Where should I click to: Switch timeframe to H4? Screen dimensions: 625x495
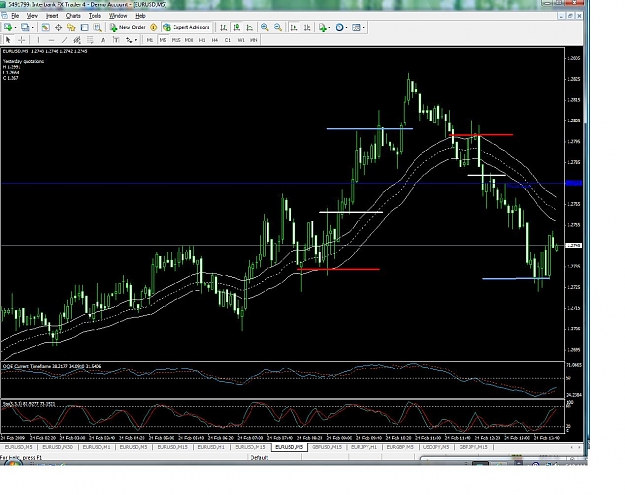pos(215,40)
